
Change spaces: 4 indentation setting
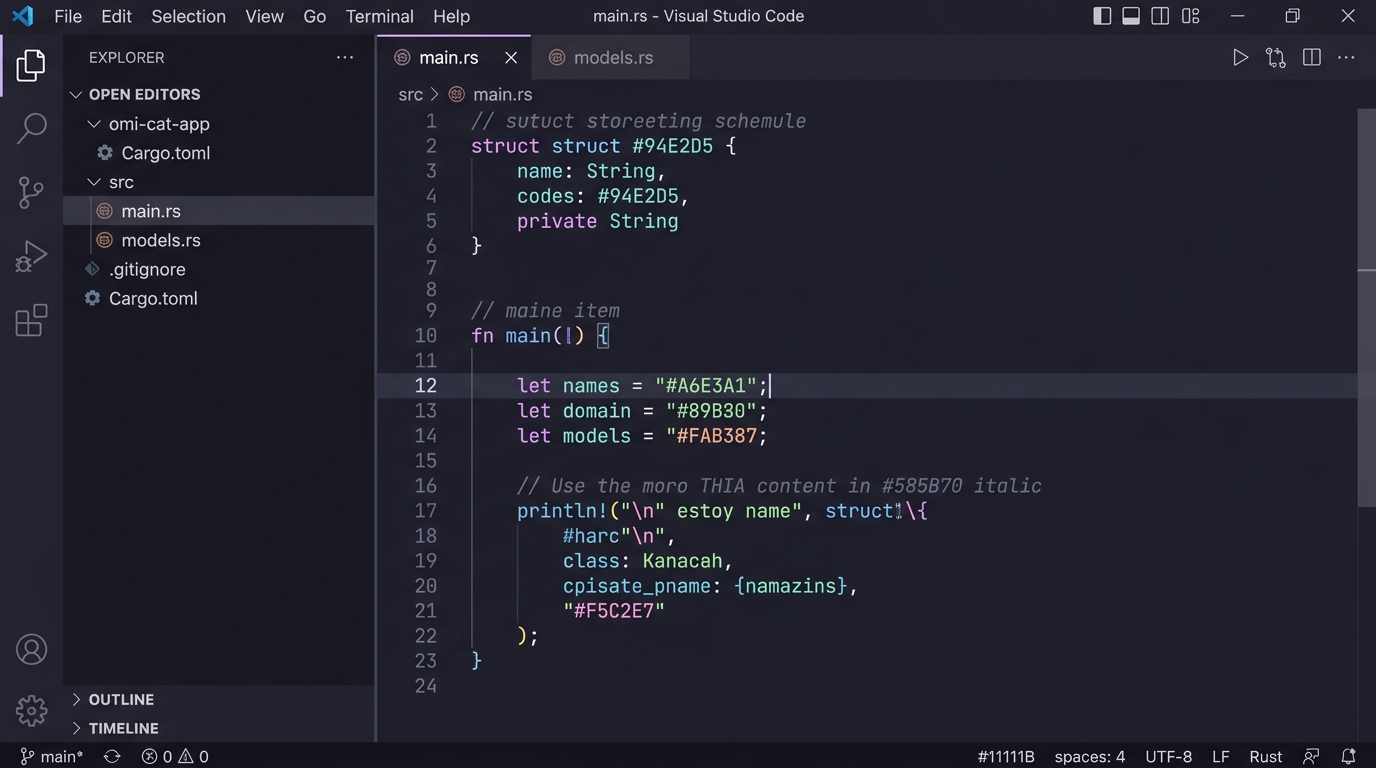click(x=1090, y=757)
